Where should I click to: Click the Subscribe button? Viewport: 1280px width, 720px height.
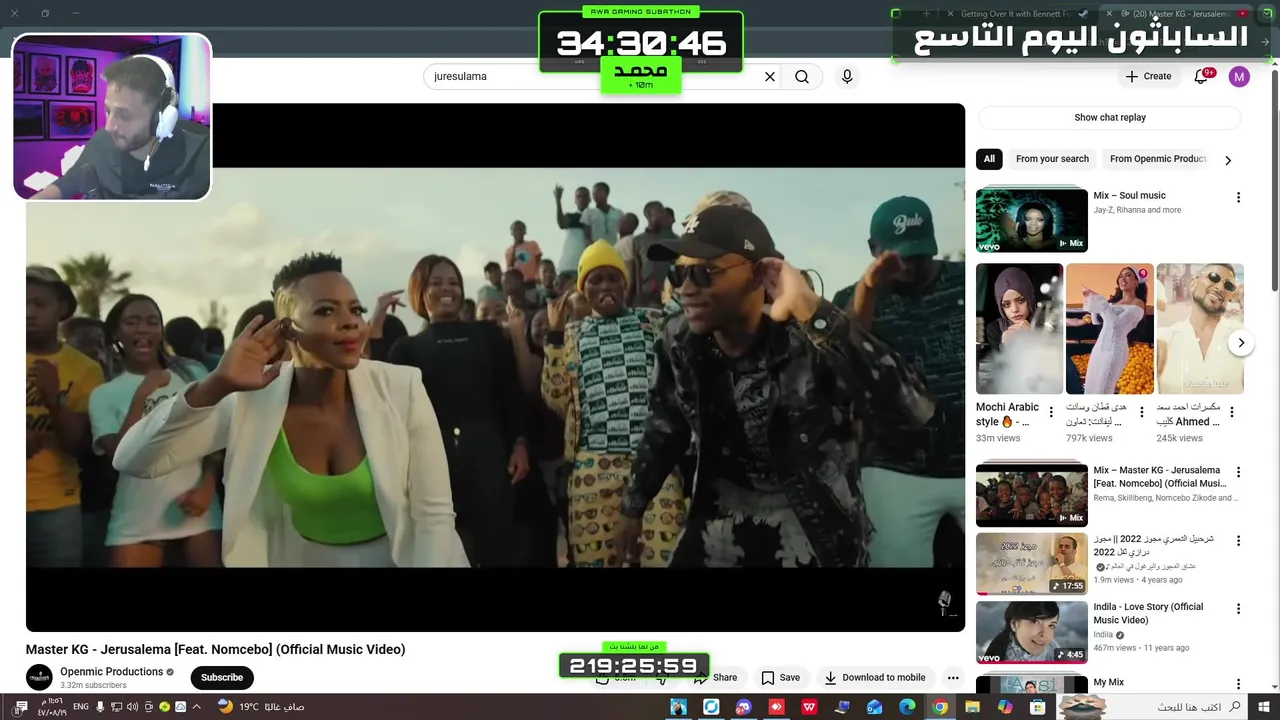[x=222, y=677]
